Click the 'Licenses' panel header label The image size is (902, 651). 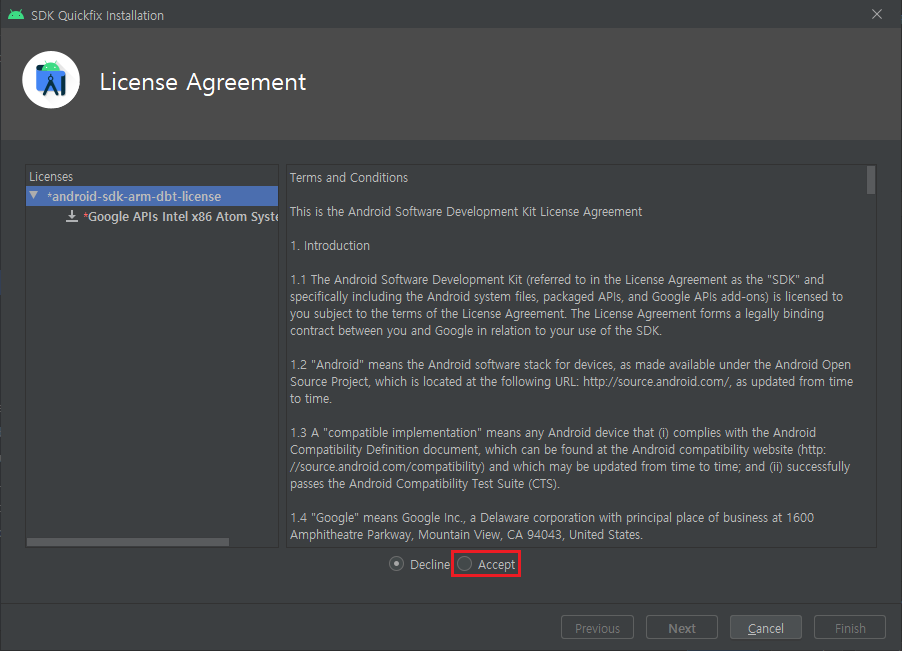[x=51, y=177]
